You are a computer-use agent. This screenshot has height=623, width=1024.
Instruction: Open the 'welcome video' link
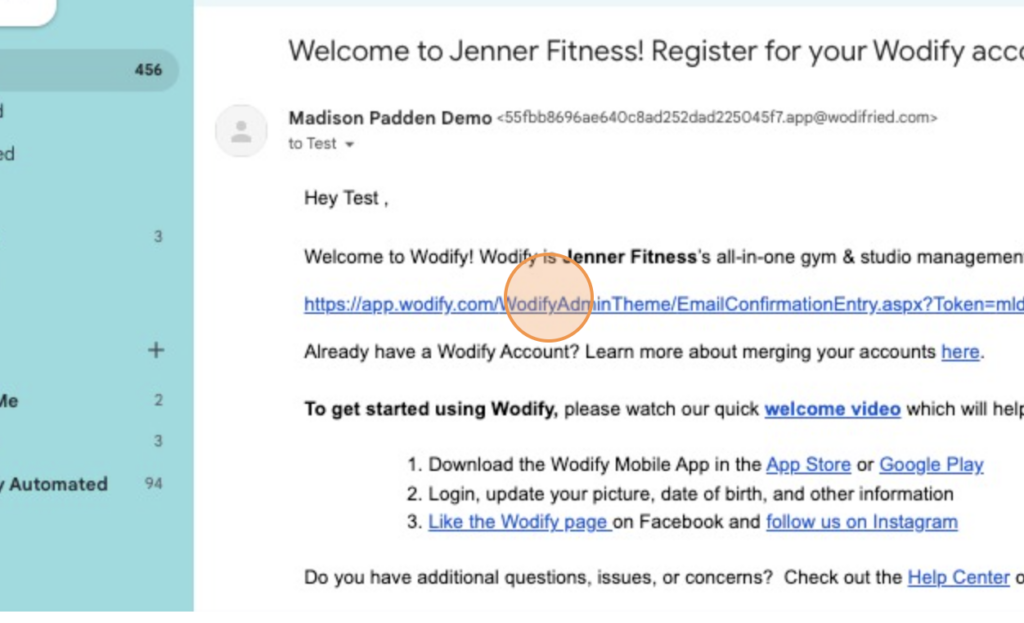coord(833,409)
